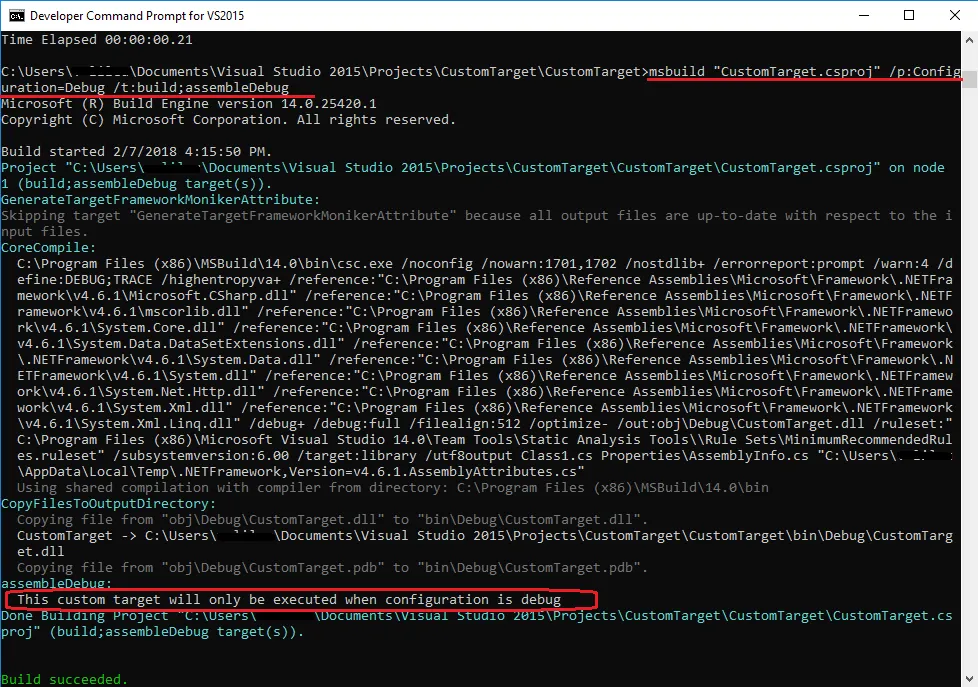
Task: Click 'Microsoft (R) Build Engine version 14.0.25420.1'
Action: point(189,104)
